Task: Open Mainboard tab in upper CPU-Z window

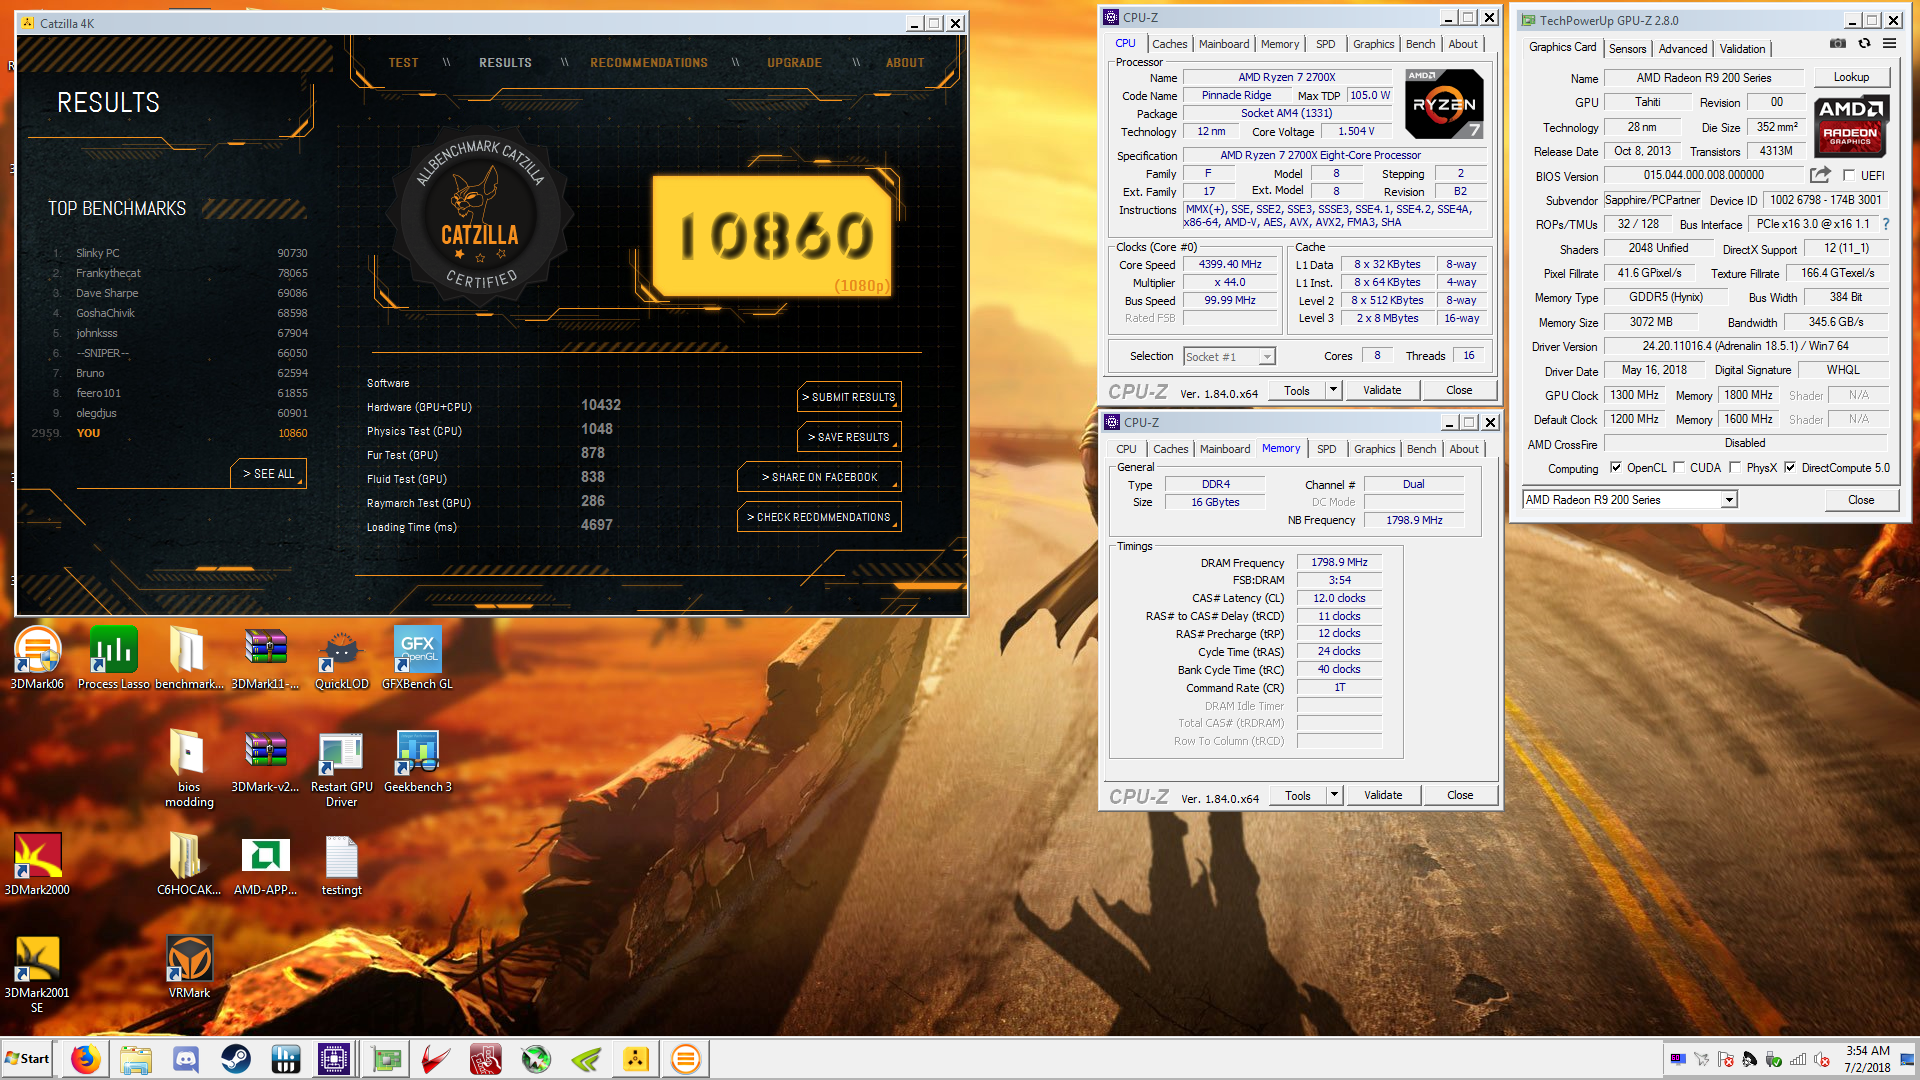Action: 1224,44
